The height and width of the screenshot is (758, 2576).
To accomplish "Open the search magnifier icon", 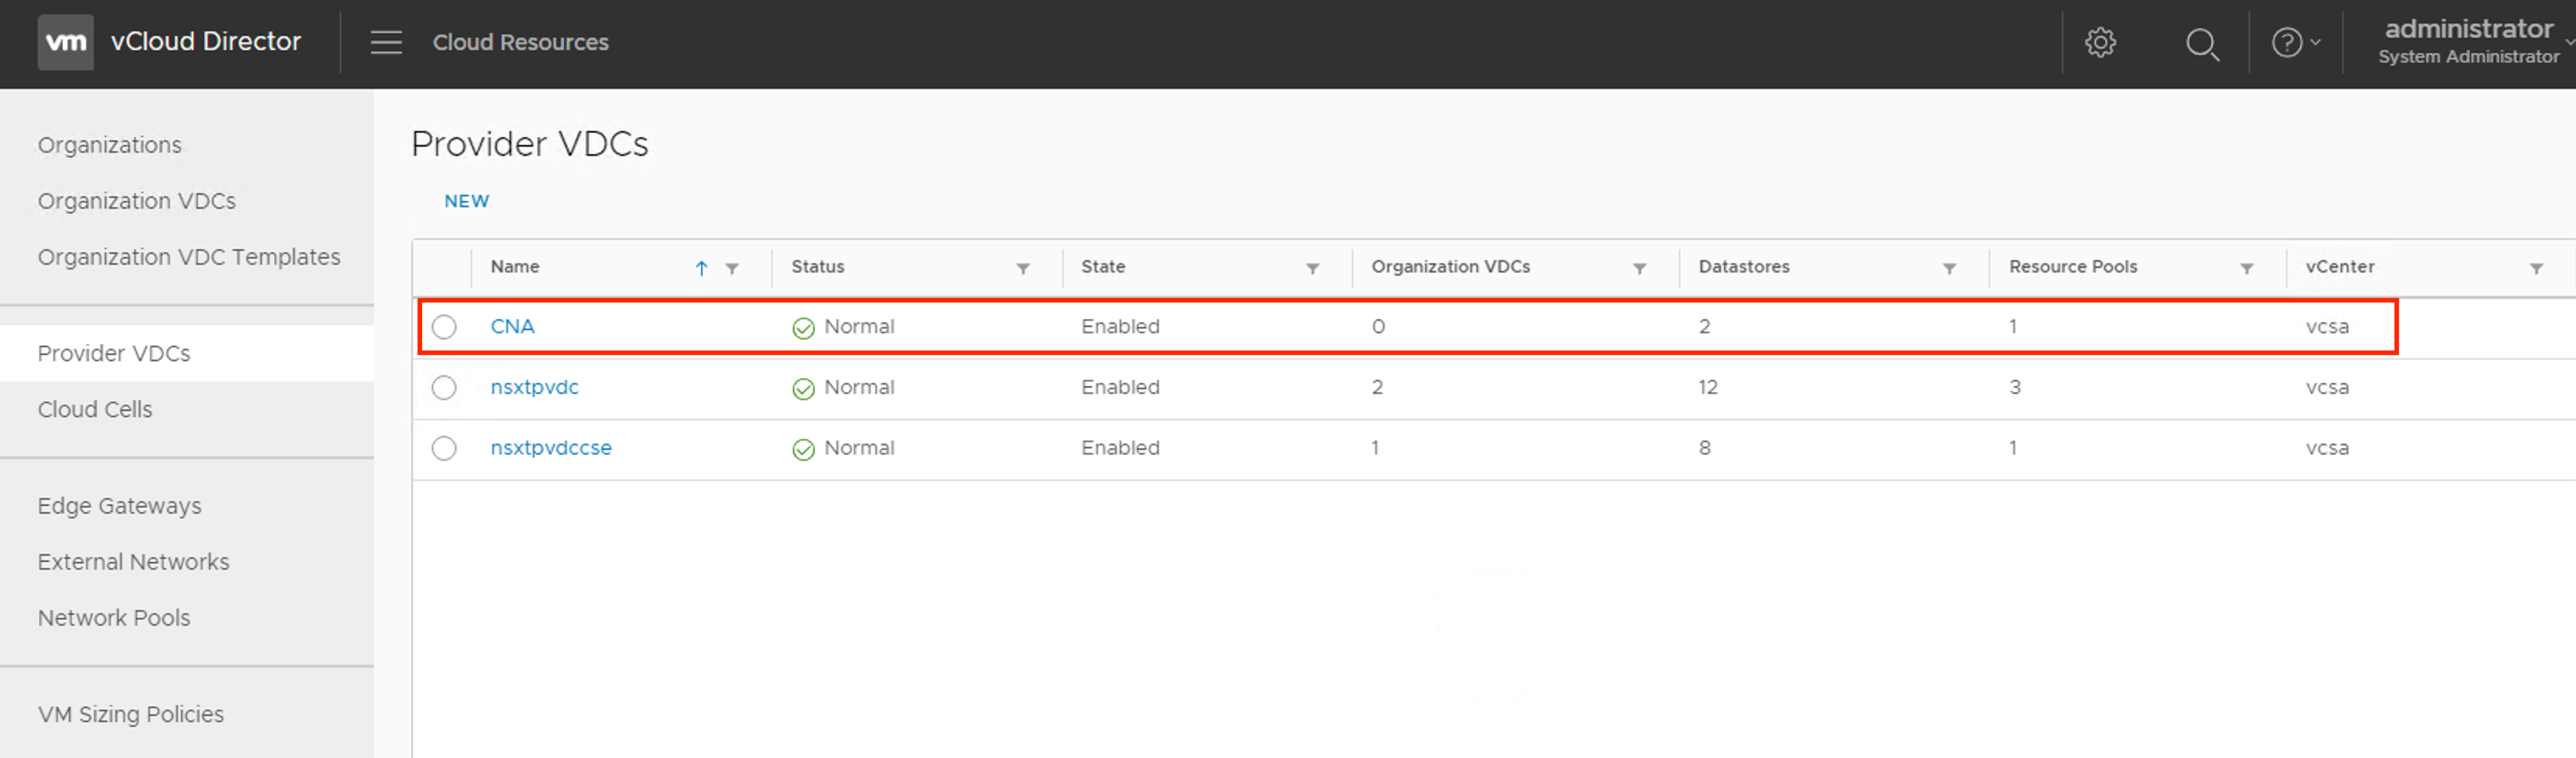I will (x=2201, y=43).
